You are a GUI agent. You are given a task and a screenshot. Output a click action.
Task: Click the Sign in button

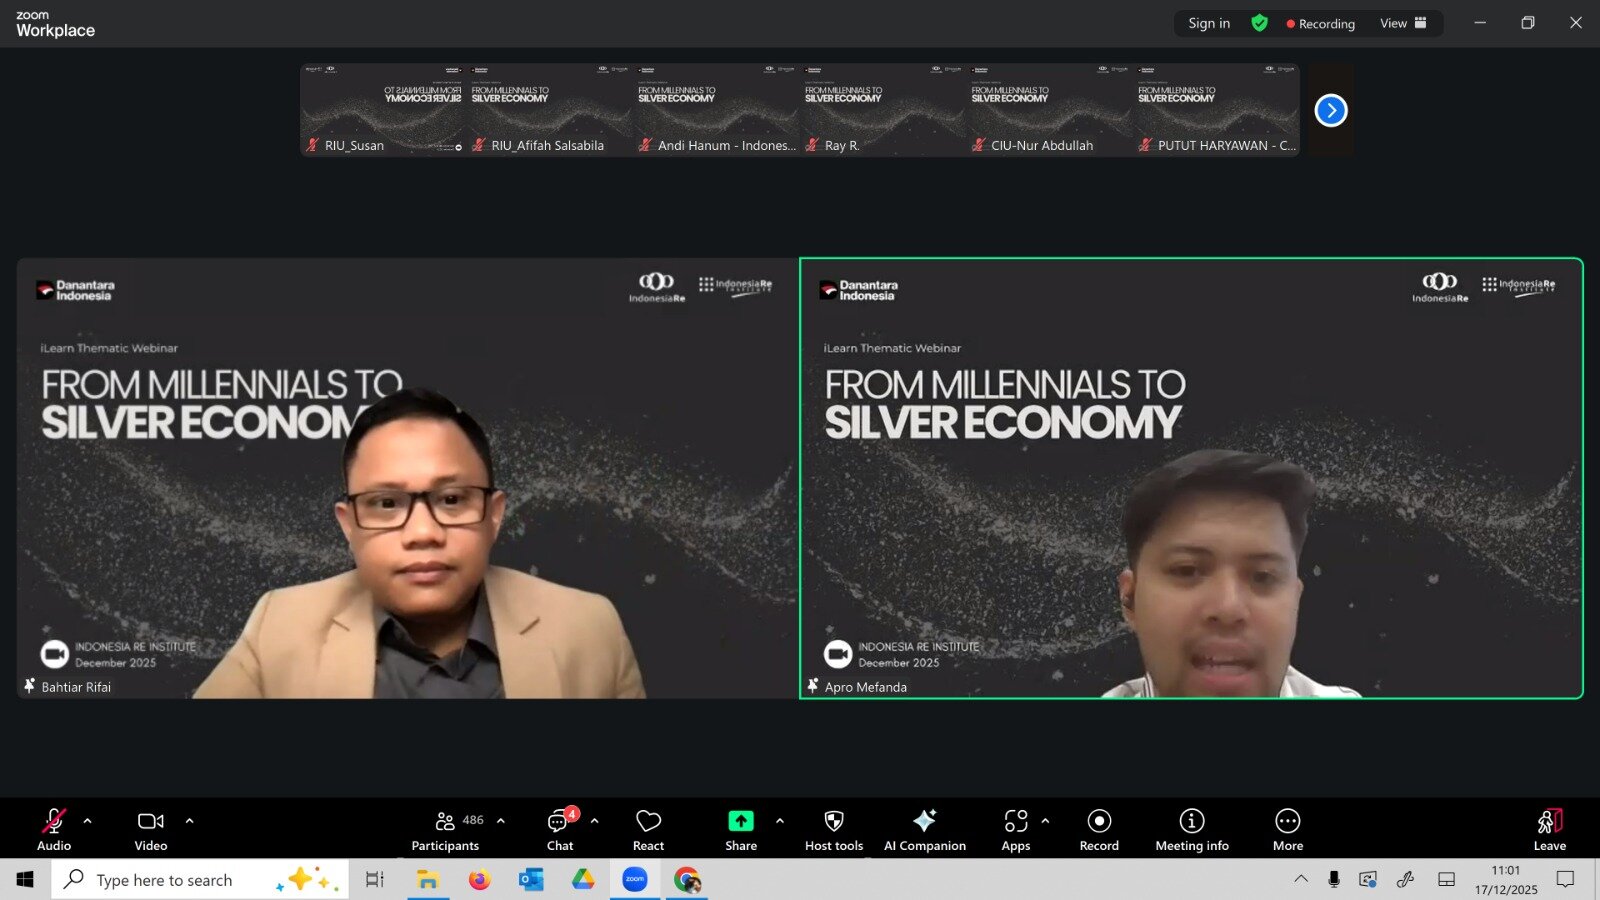coord(1209,23)
